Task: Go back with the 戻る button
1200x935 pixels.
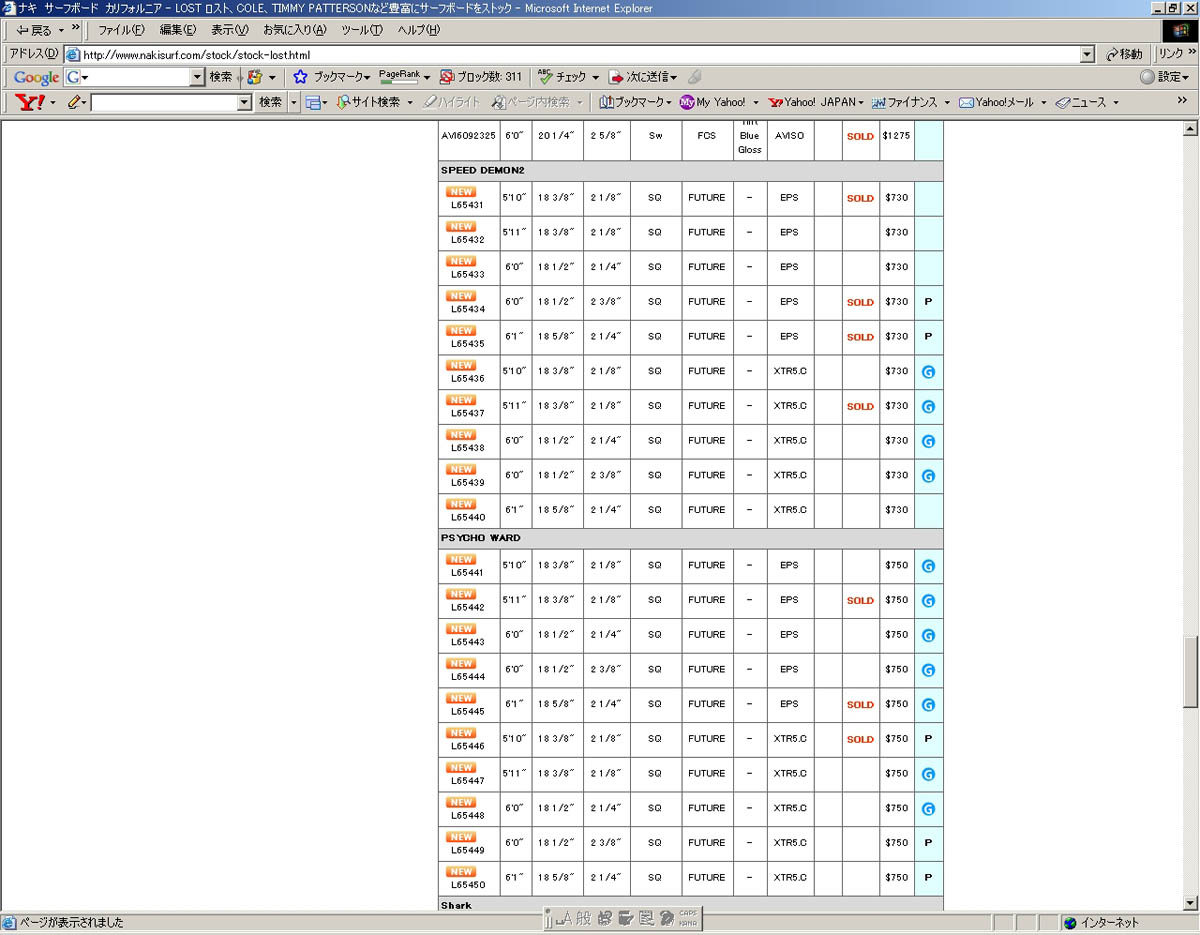Action: (34, 30)
